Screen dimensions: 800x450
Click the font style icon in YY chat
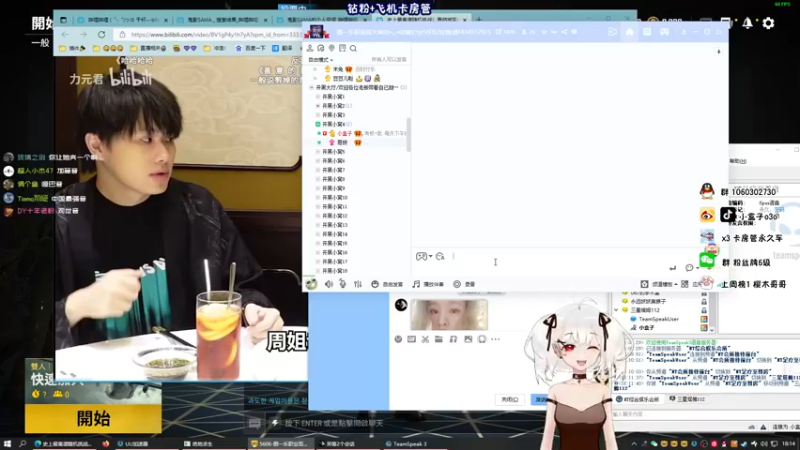tap(440, 256)
